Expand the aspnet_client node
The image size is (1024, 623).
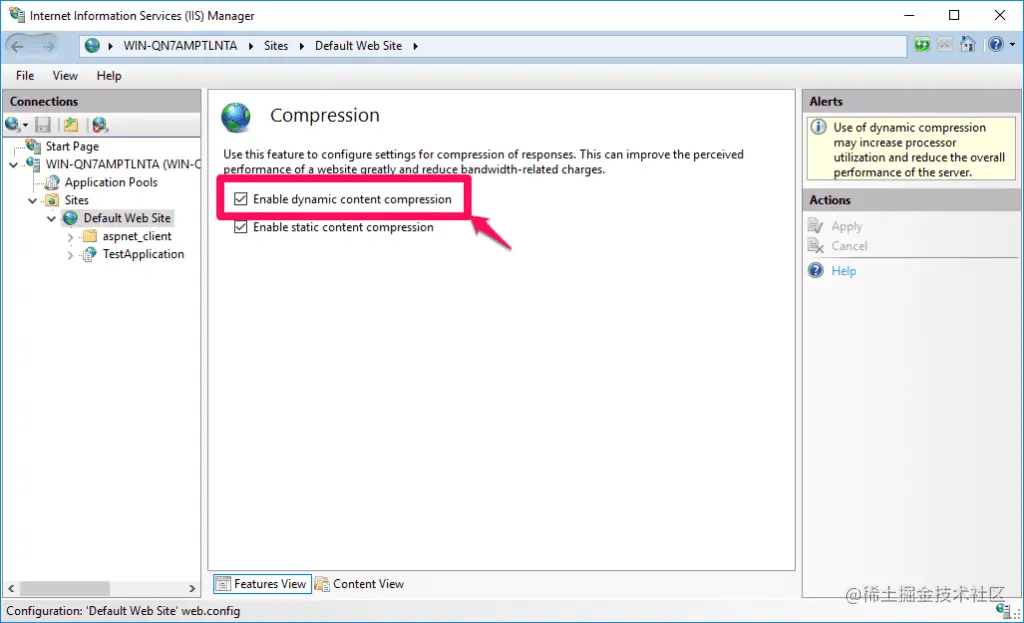71,237
